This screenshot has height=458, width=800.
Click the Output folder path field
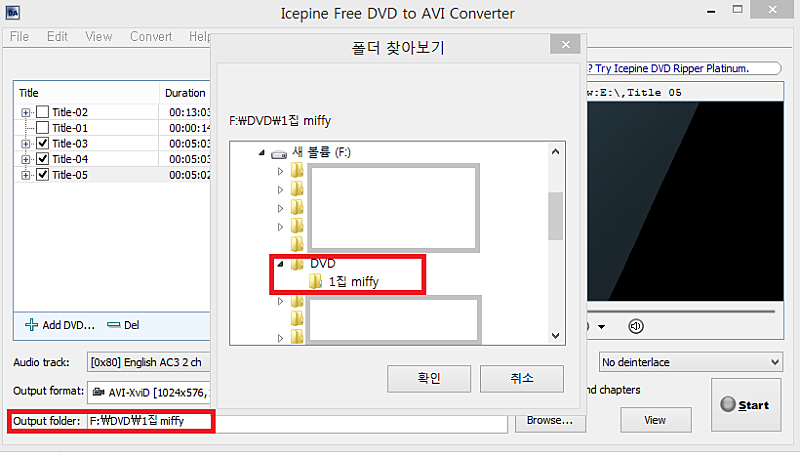[298, 421]
